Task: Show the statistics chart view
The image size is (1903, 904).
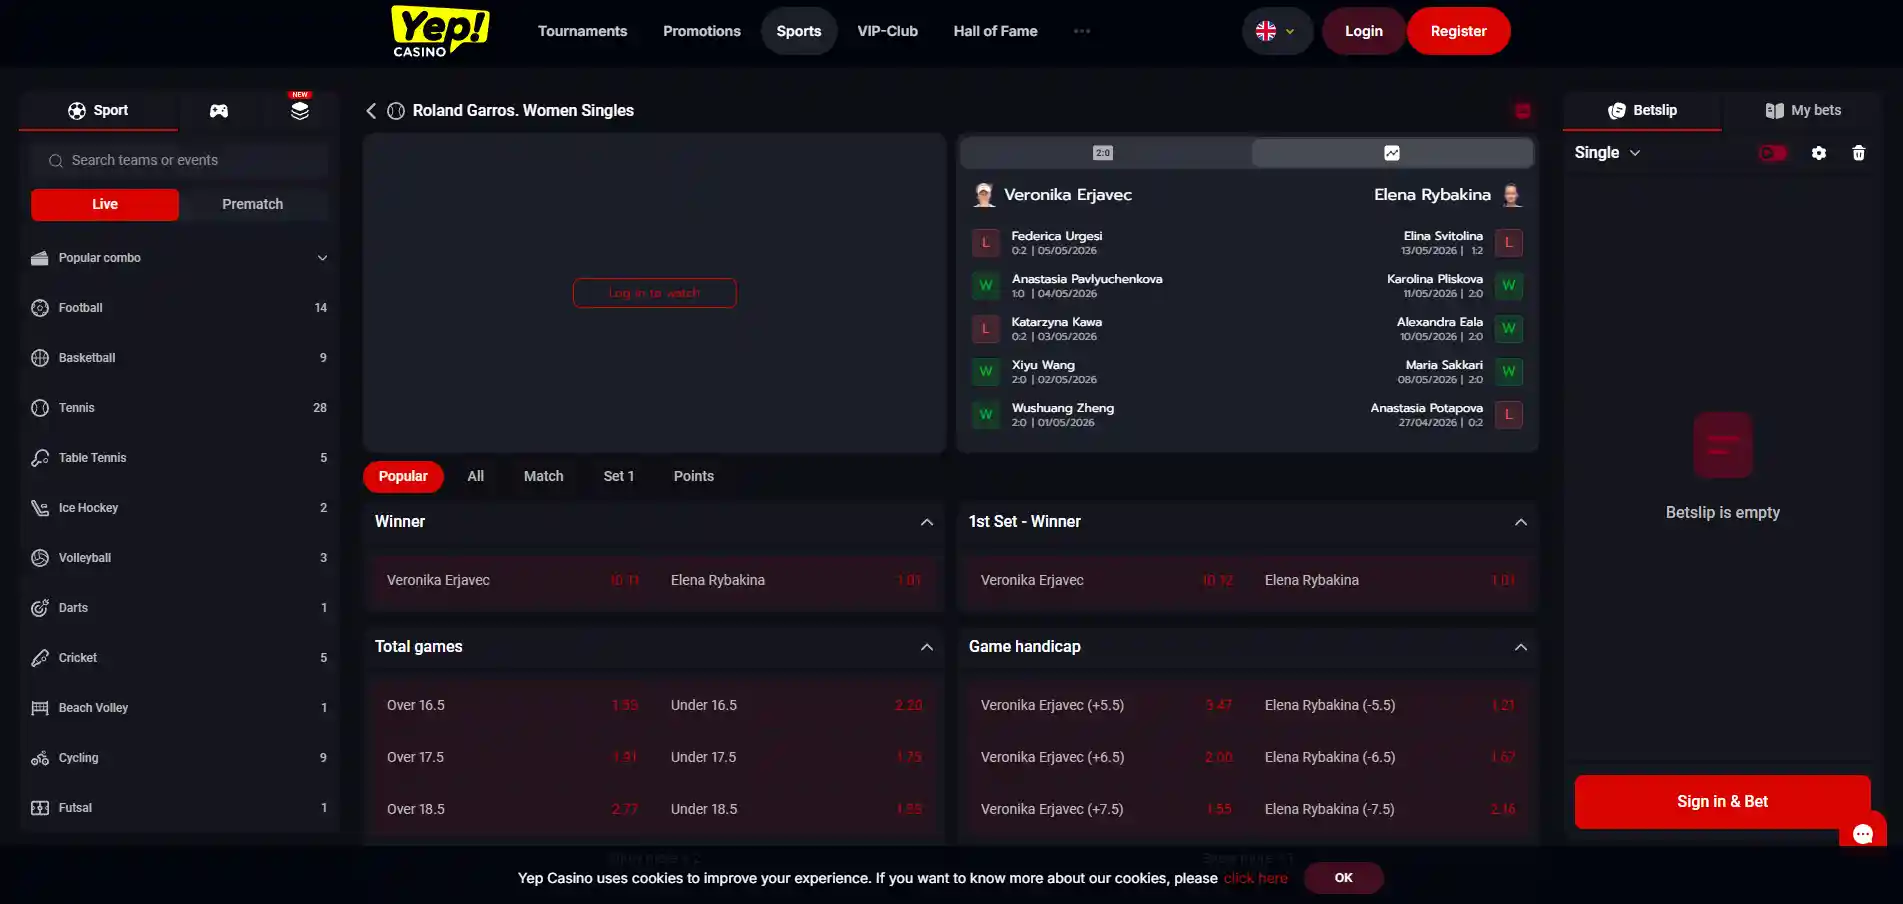Action: pyautogui.click(x=1392, y=153)
